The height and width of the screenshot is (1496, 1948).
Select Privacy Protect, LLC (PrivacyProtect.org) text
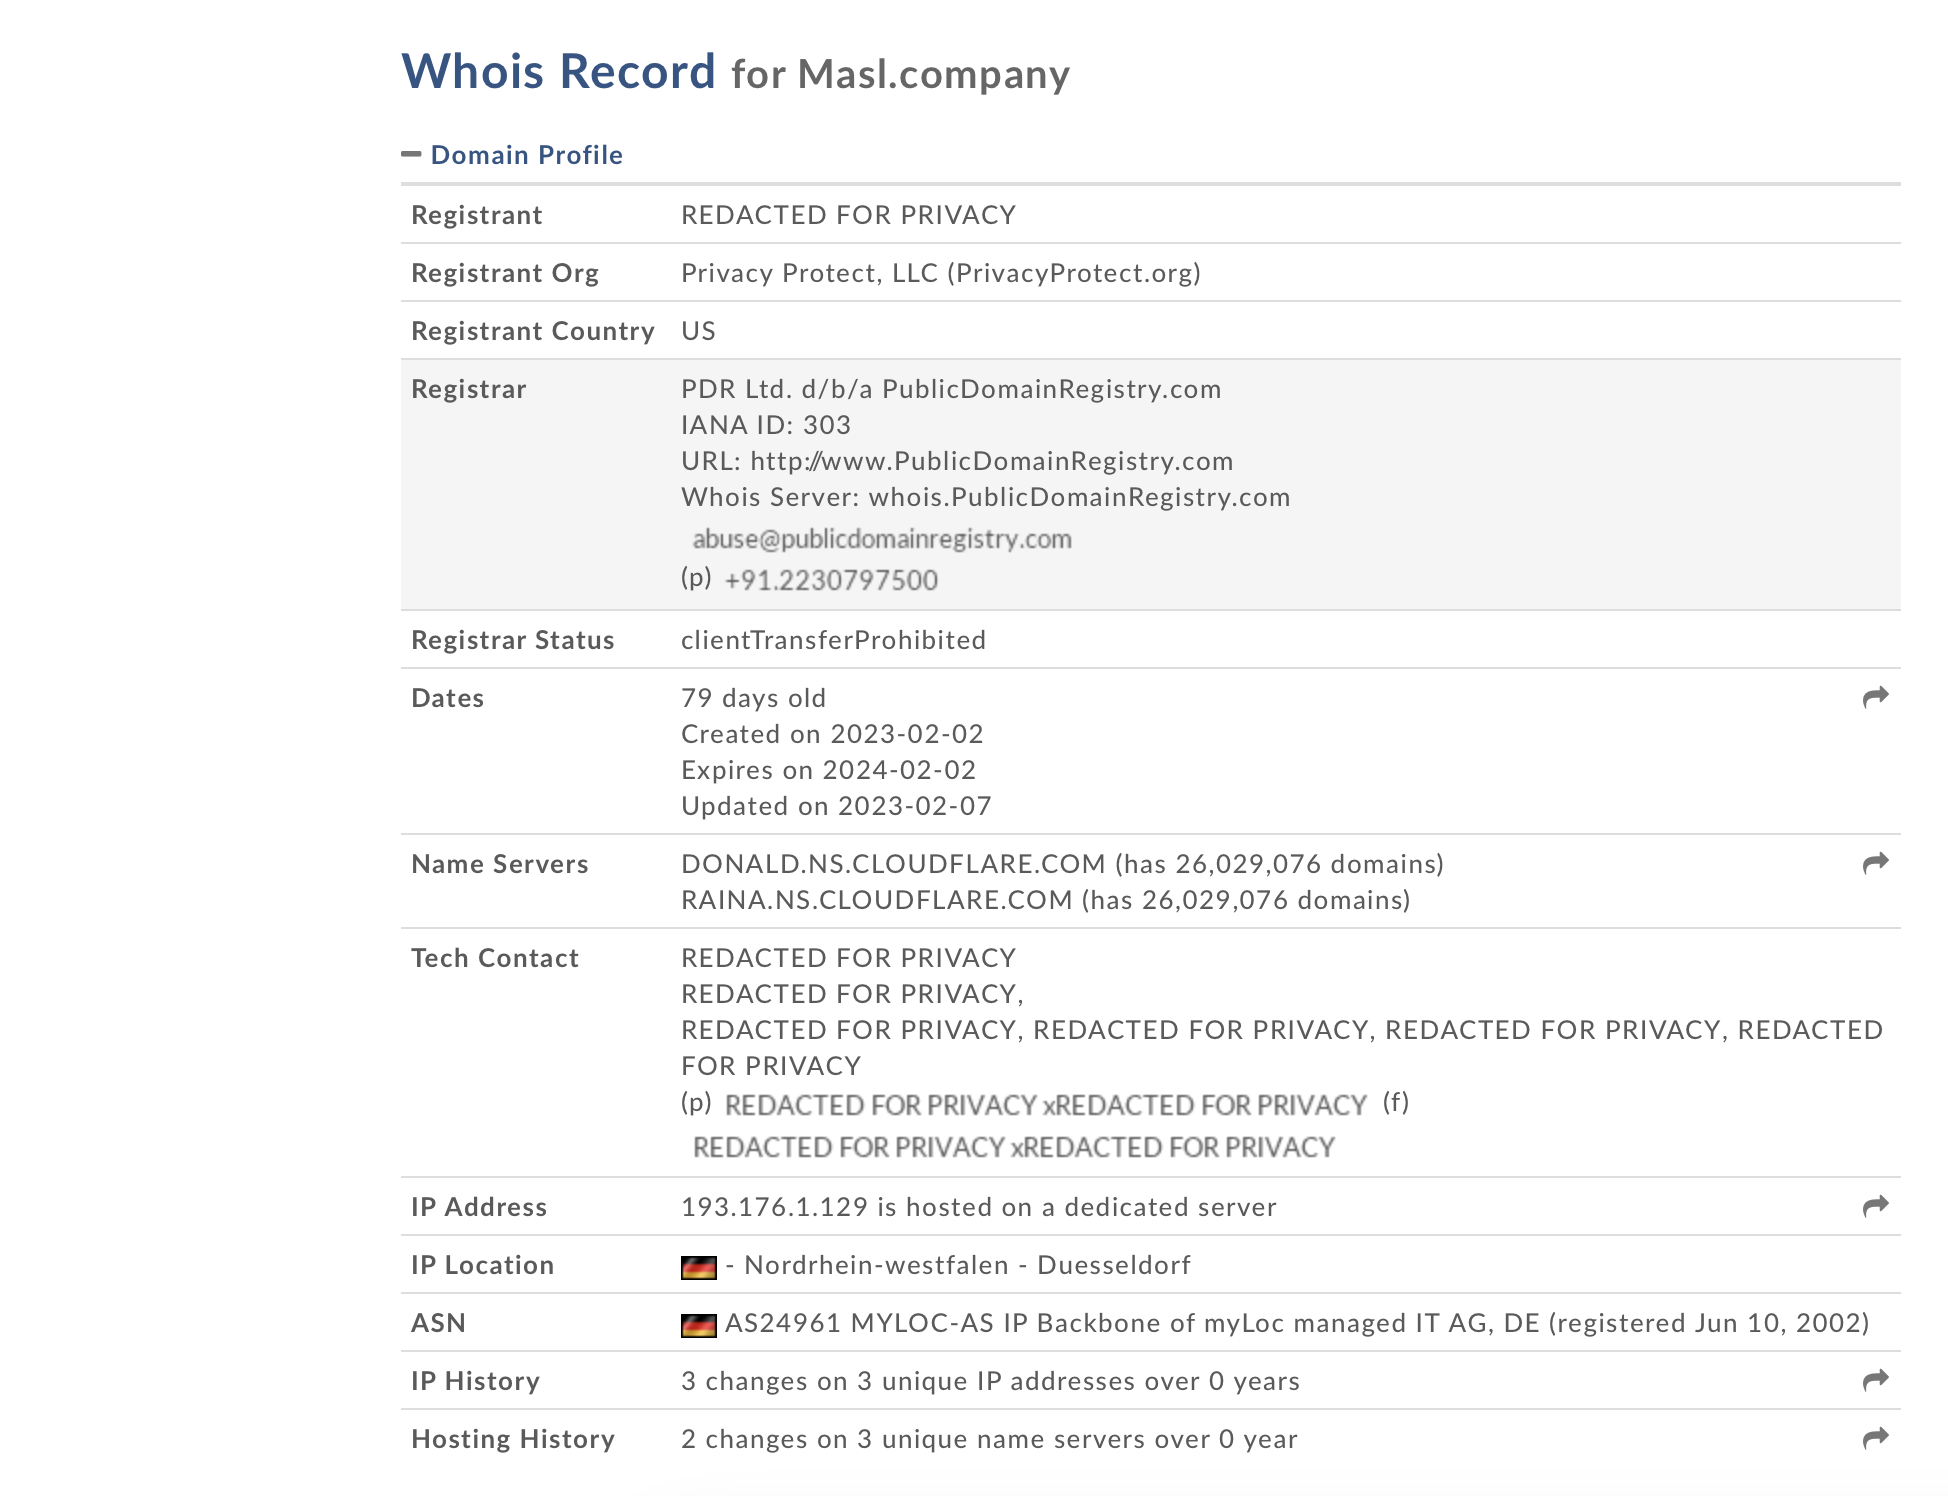tap(941, 273)
